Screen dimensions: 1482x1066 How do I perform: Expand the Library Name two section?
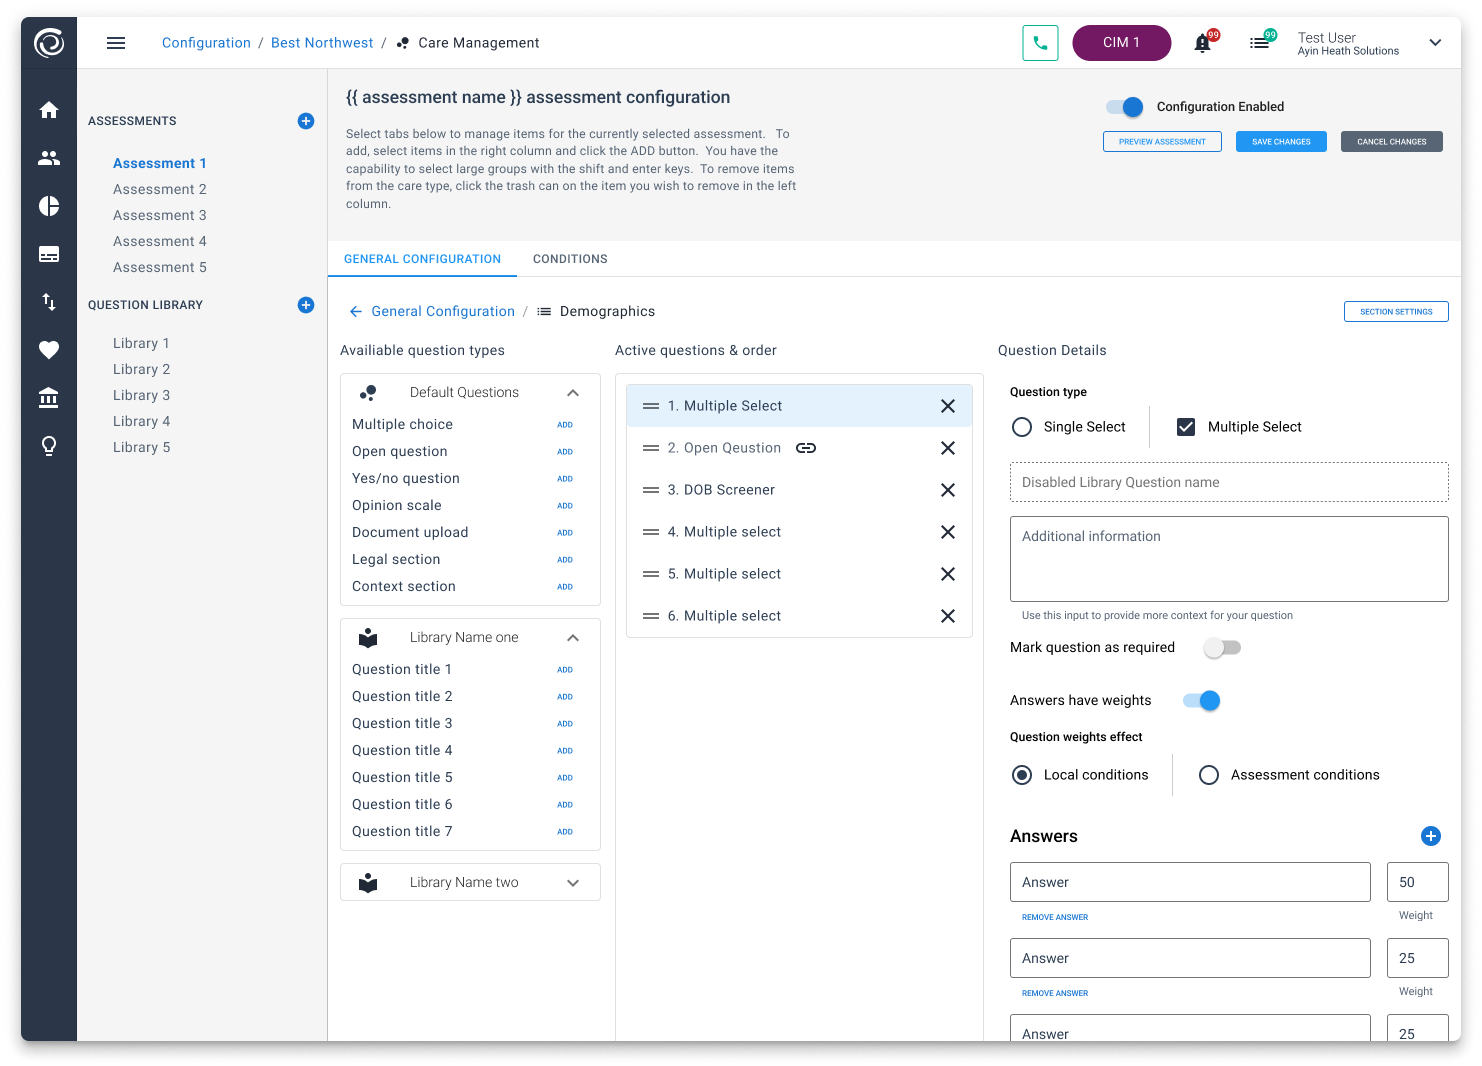pos(573,883)
